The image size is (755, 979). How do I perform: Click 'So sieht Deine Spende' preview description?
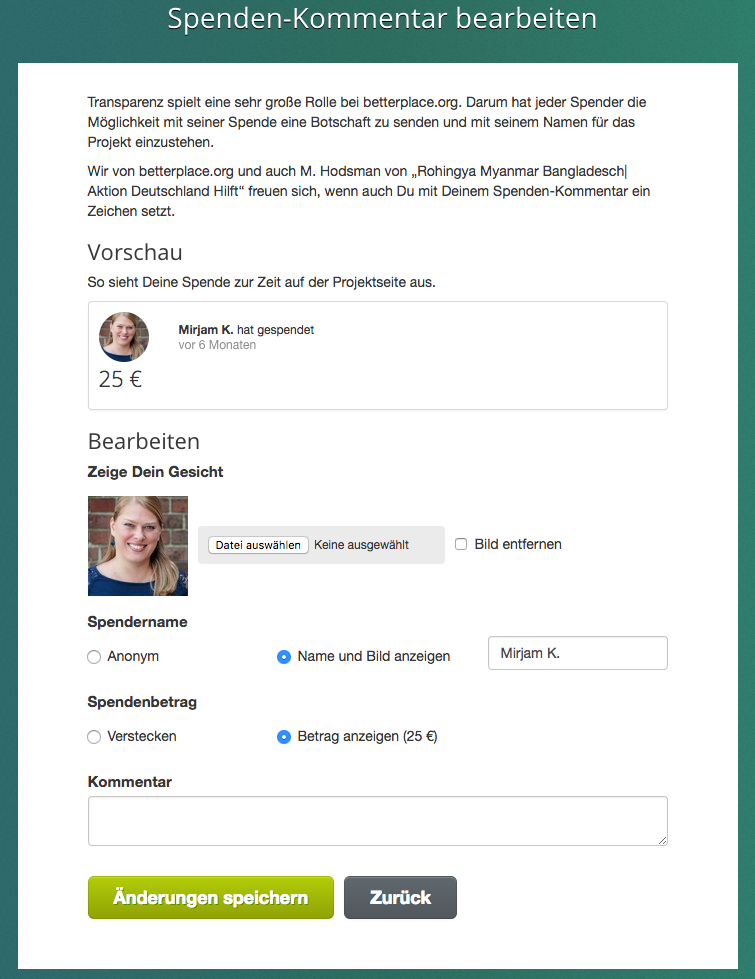click(x=262, y=282)
